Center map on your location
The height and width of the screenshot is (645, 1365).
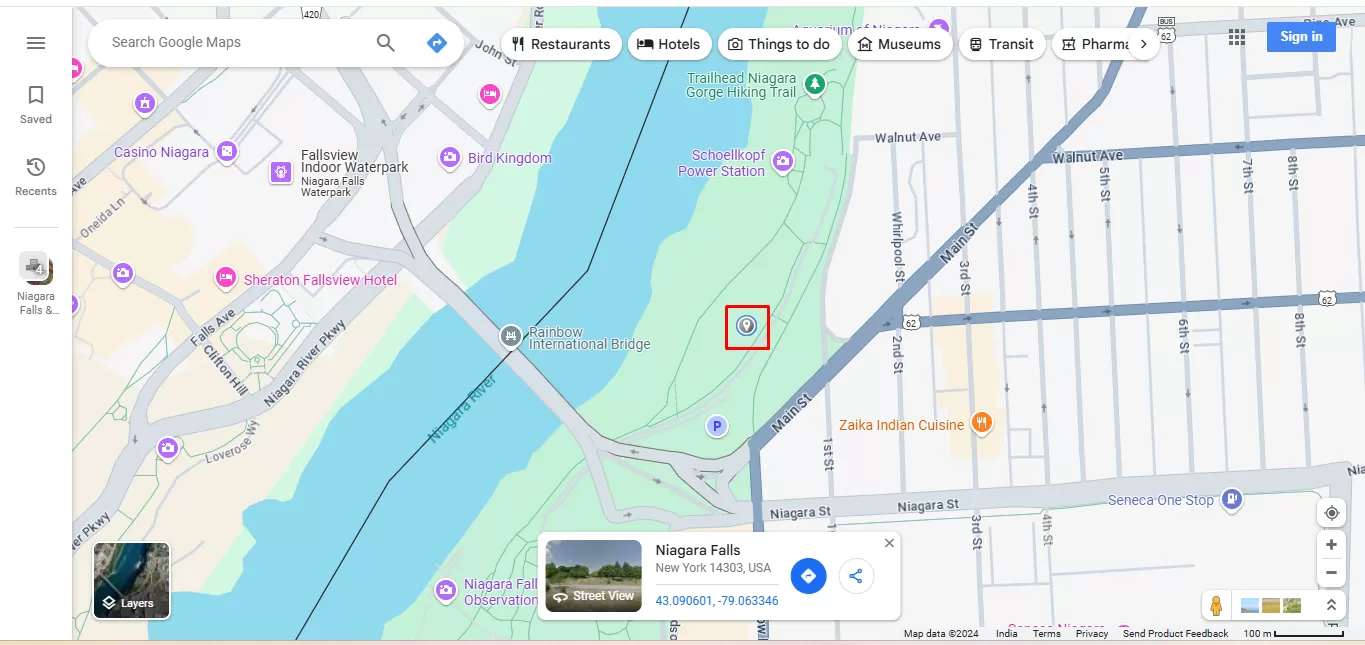tap(1331, 513)
